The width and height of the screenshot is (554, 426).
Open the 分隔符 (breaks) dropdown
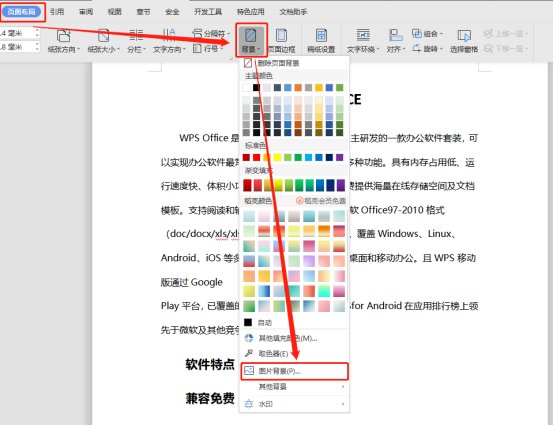[211, 34]
